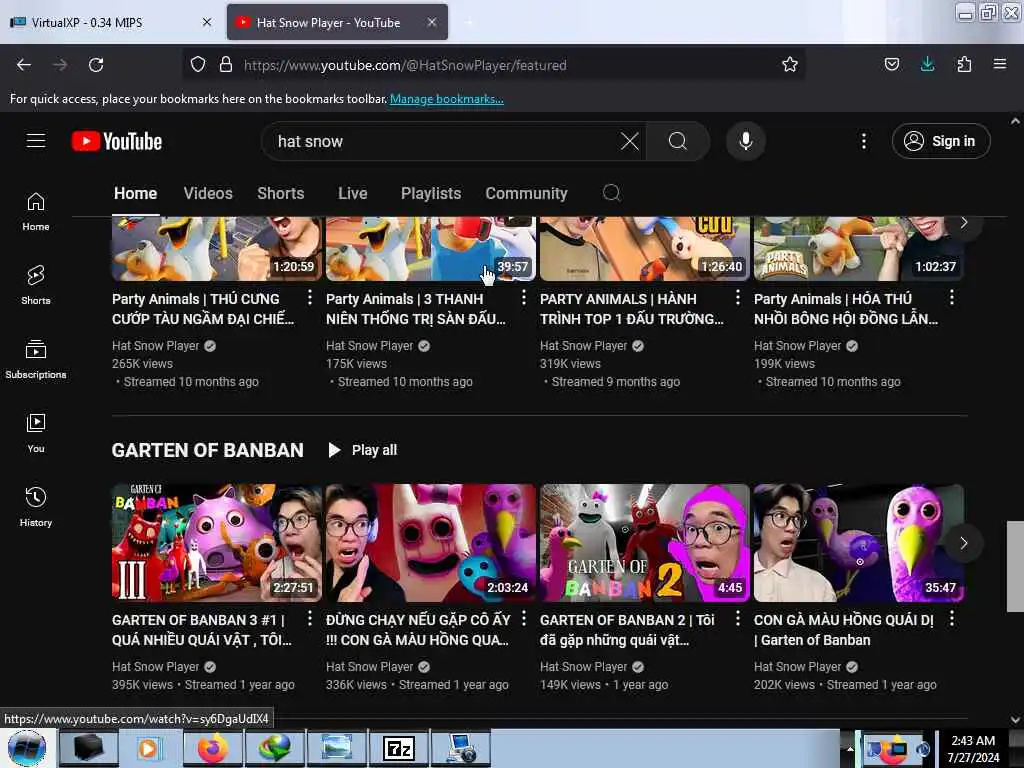This screenshot has width=1024, height=768.
Task: Open options for 3 THANH NIÊN video
Action: tap(524, 298)
